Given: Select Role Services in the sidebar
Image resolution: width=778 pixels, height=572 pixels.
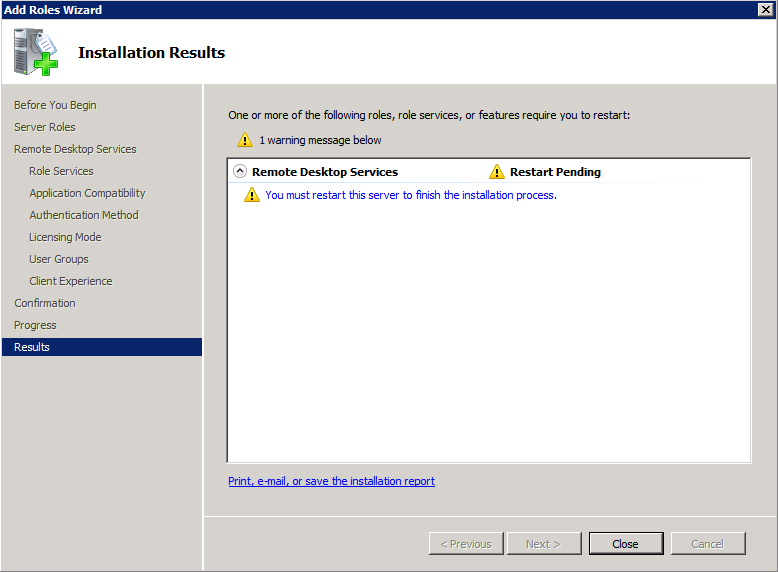Looking at the screenshot, I should [x=61, y=171].
